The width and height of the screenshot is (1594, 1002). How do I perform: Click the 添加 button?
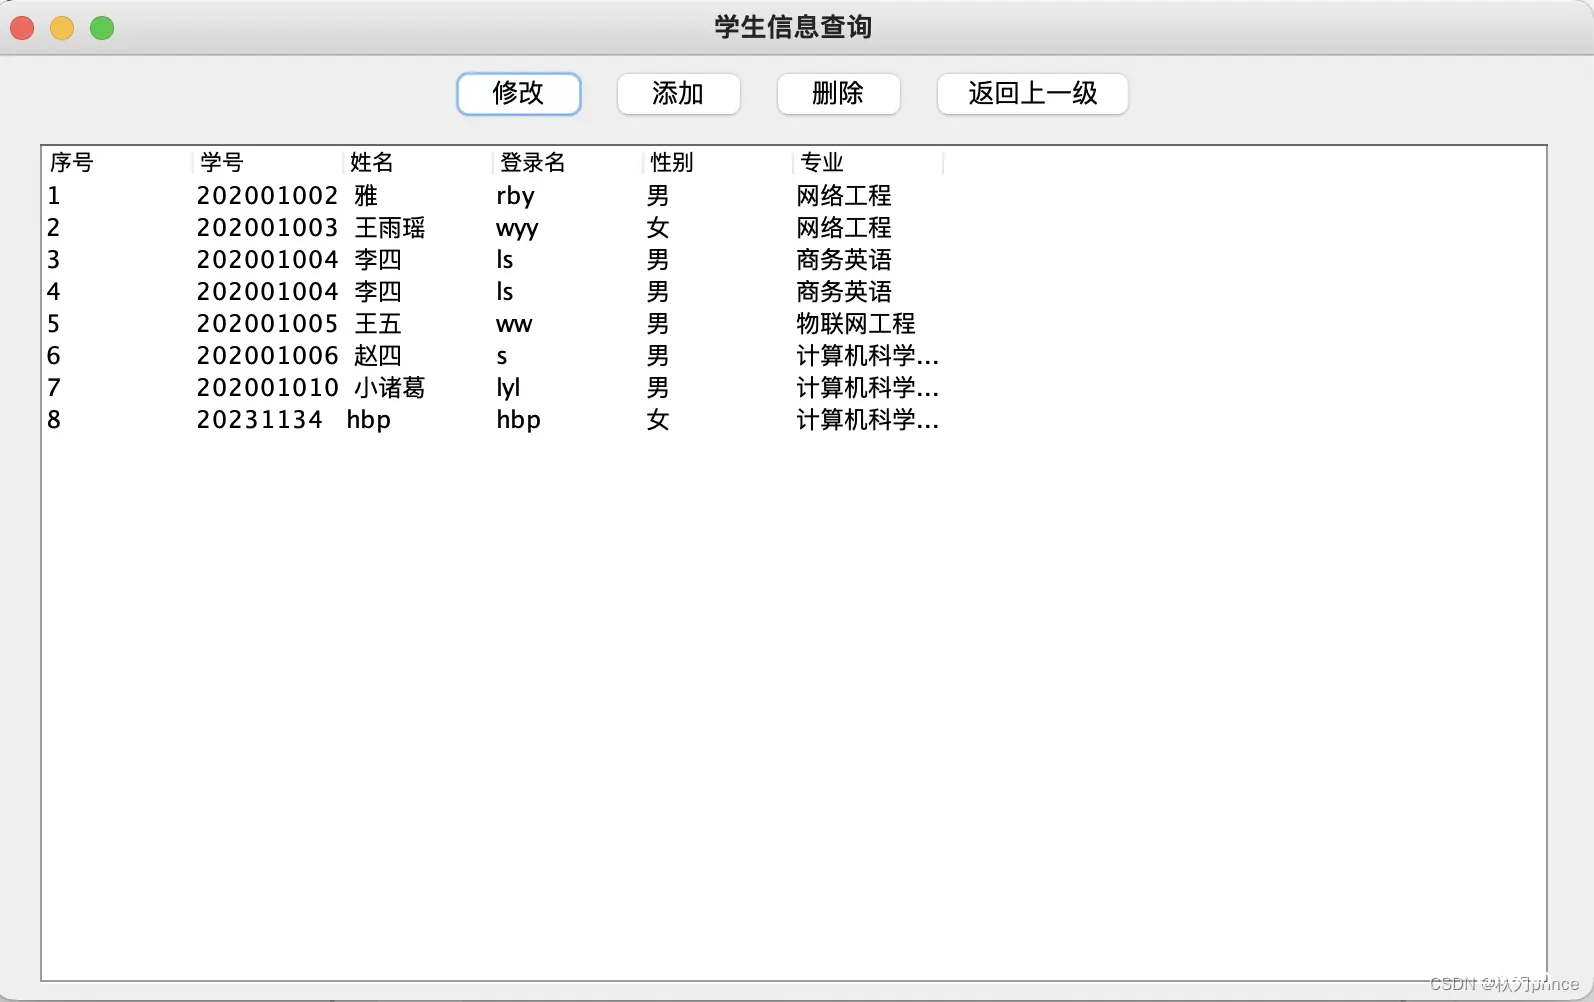click(x=678, y=94)
